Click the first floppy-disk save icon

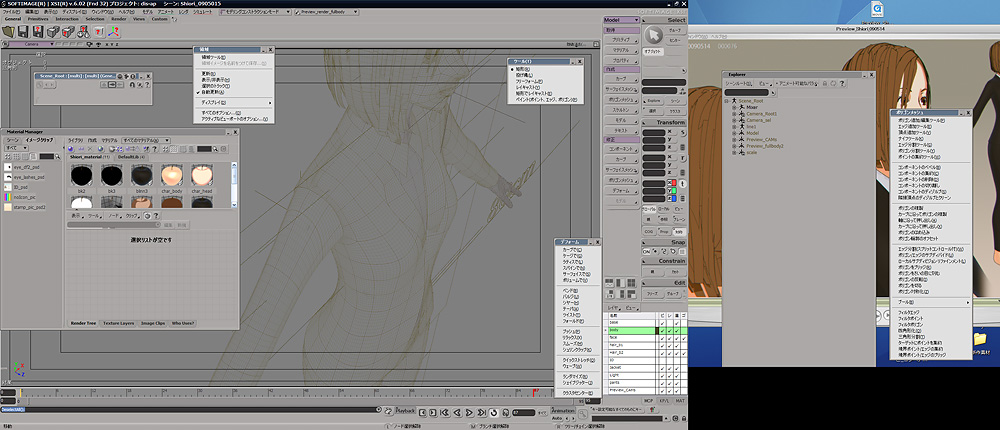(23, 32)
